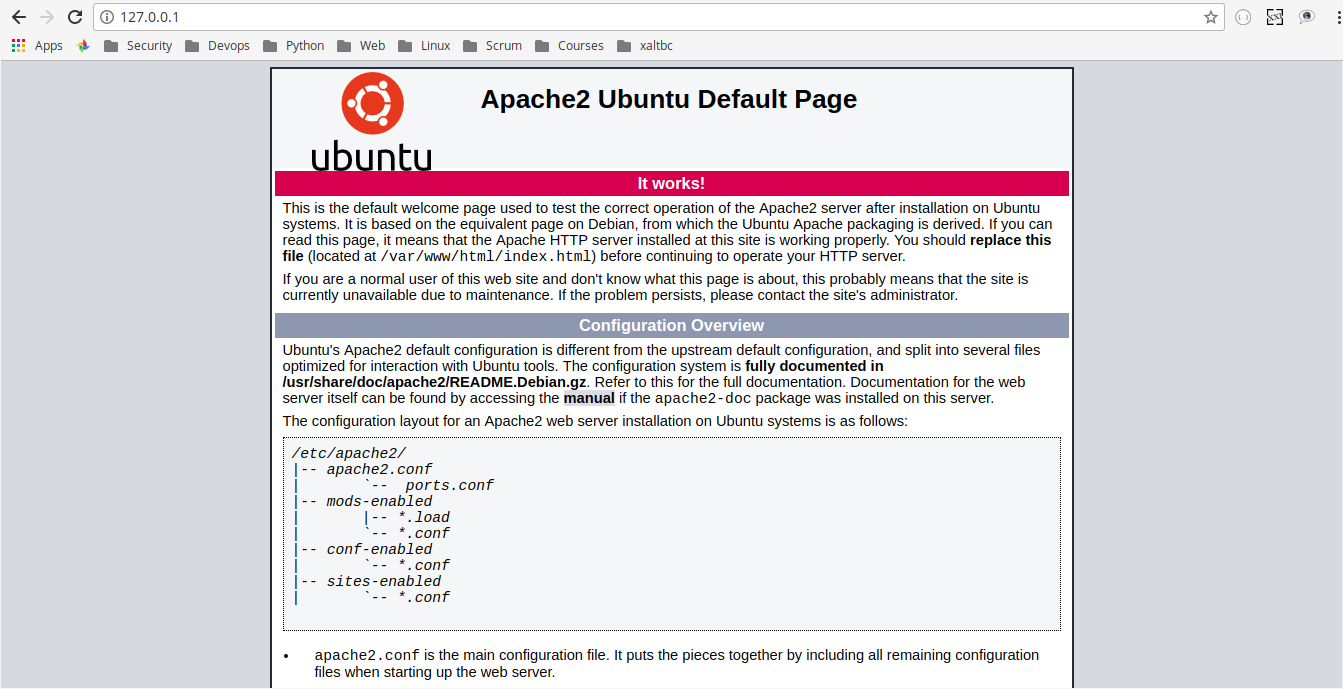Click *.load in the config tree
Image resolution: width=1343 pixels, height=689 pixels.
pyautogui.click(x=424, y=517)
